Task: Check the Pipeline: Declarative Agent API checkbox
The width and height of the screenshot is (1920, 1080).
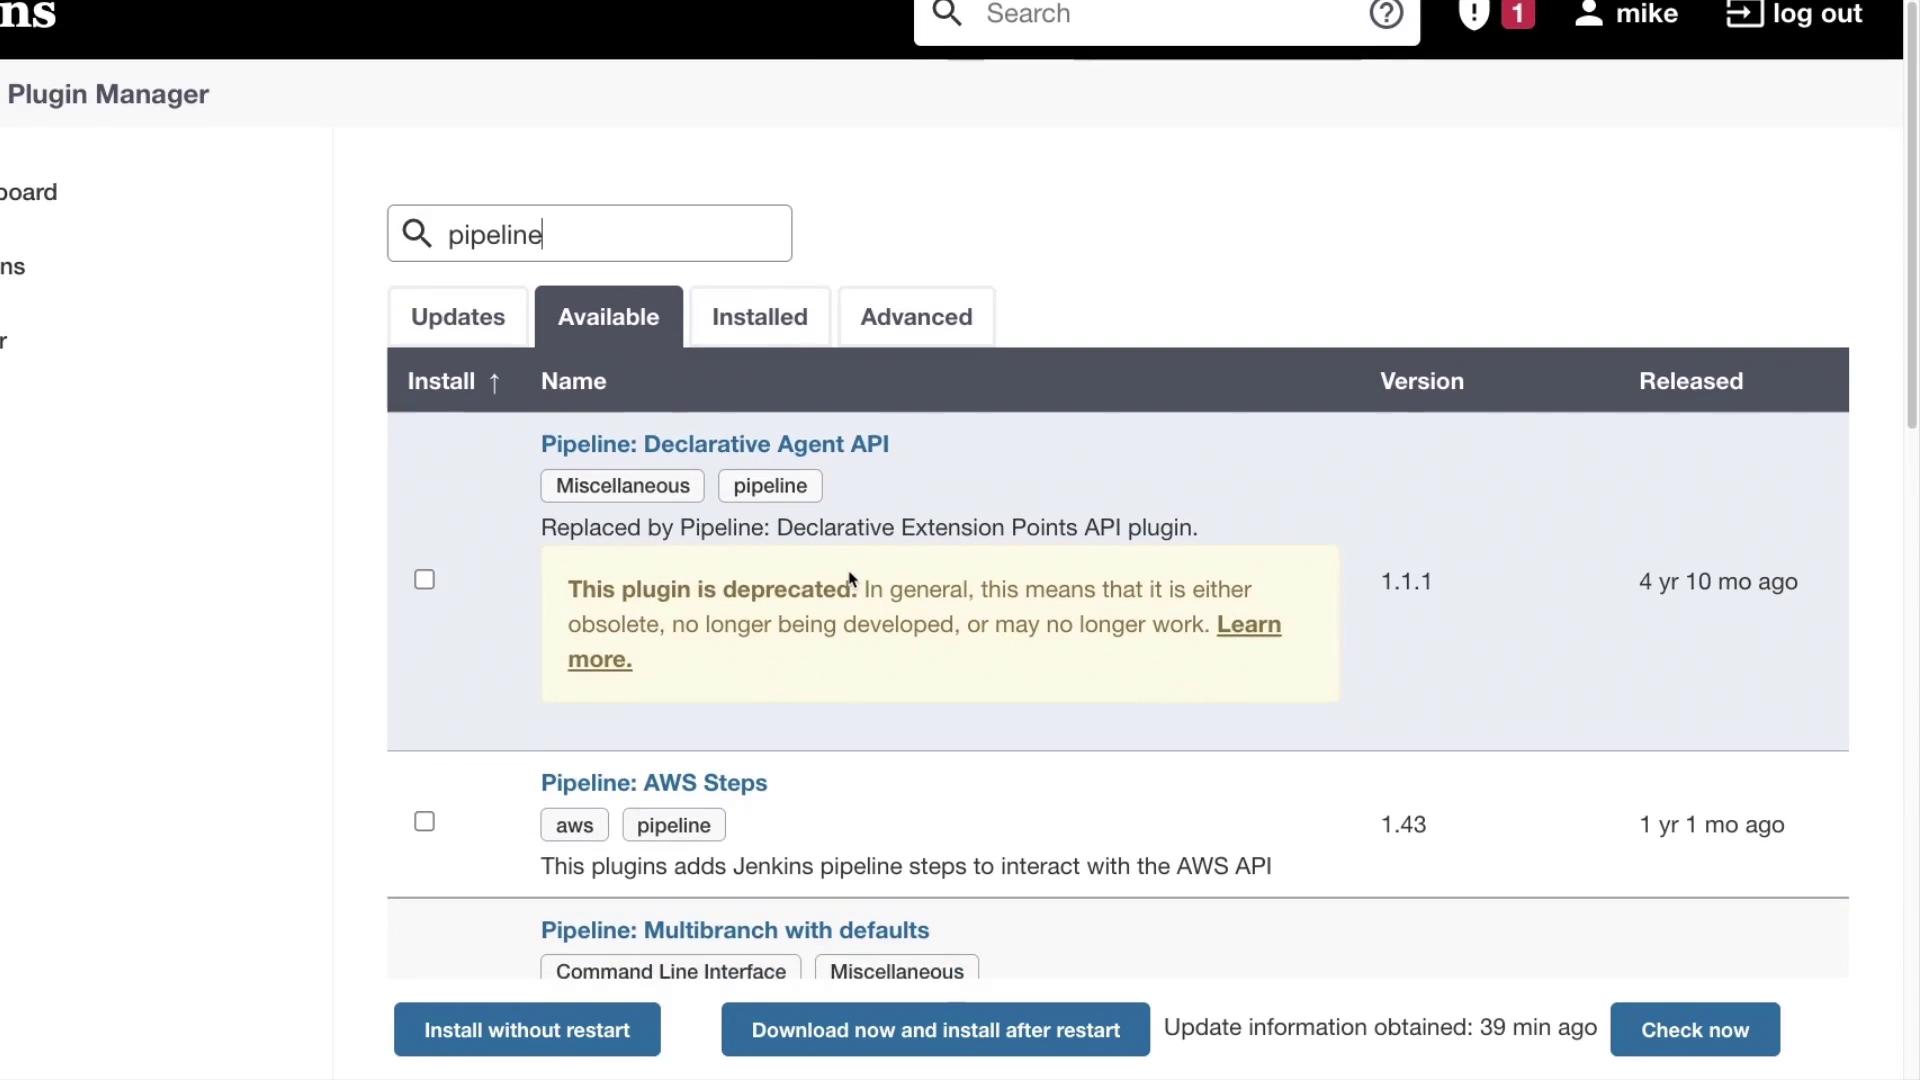Action: [x=424, y=580]
